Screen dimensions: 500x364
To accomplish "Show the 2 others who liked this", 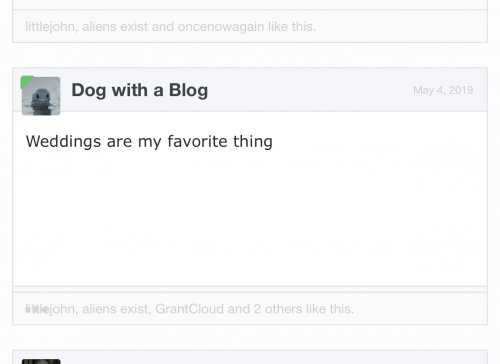I will 278,309.
